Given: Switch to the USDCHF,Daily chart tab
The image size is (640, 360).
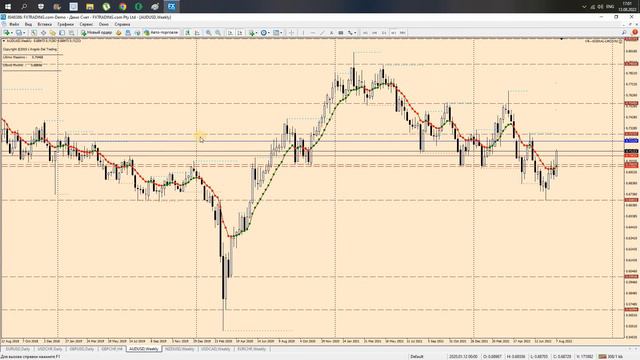Looking at the screenshot, I should [x=50, y=349].
